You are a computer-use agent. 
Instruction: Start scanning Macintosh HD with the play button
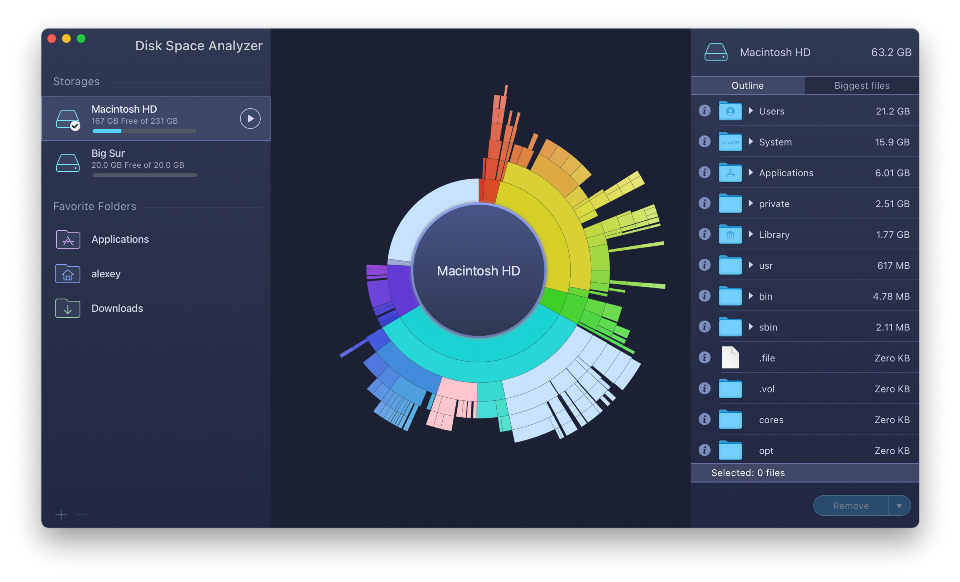click(x=250, y=118)
